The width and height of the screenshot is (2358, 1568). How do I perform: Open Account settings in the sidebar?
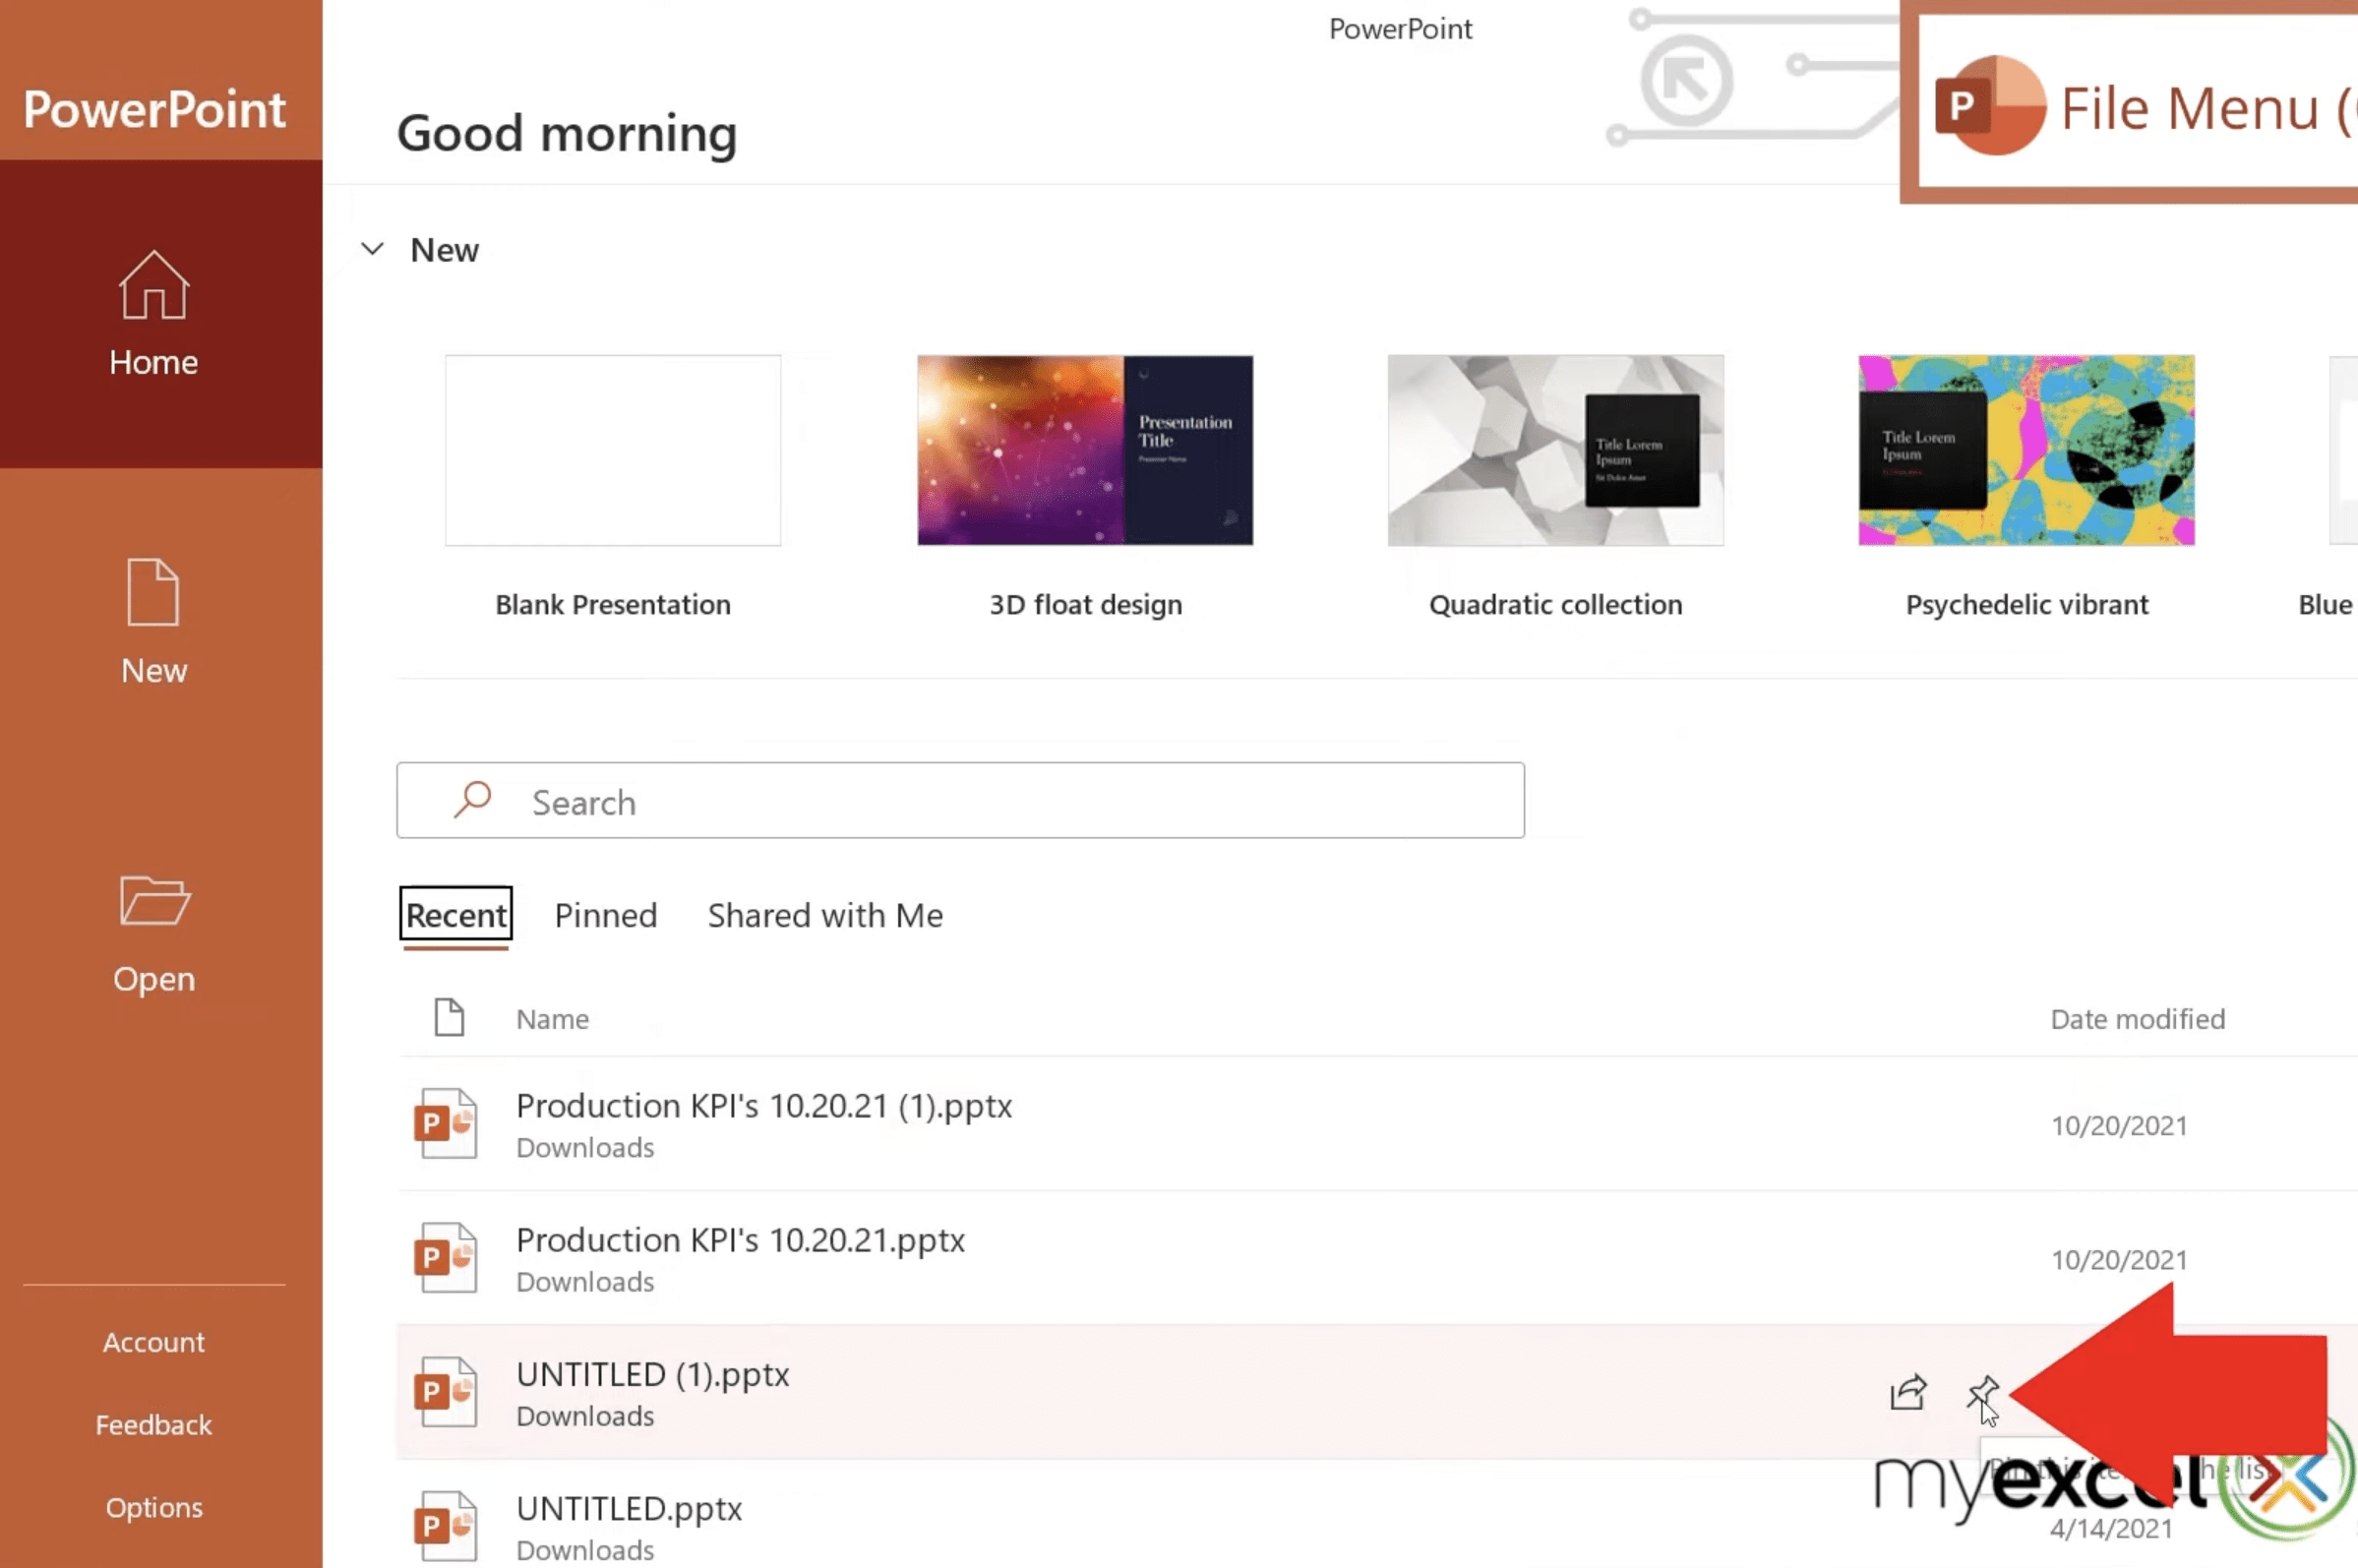click(x=154, y=1342)
